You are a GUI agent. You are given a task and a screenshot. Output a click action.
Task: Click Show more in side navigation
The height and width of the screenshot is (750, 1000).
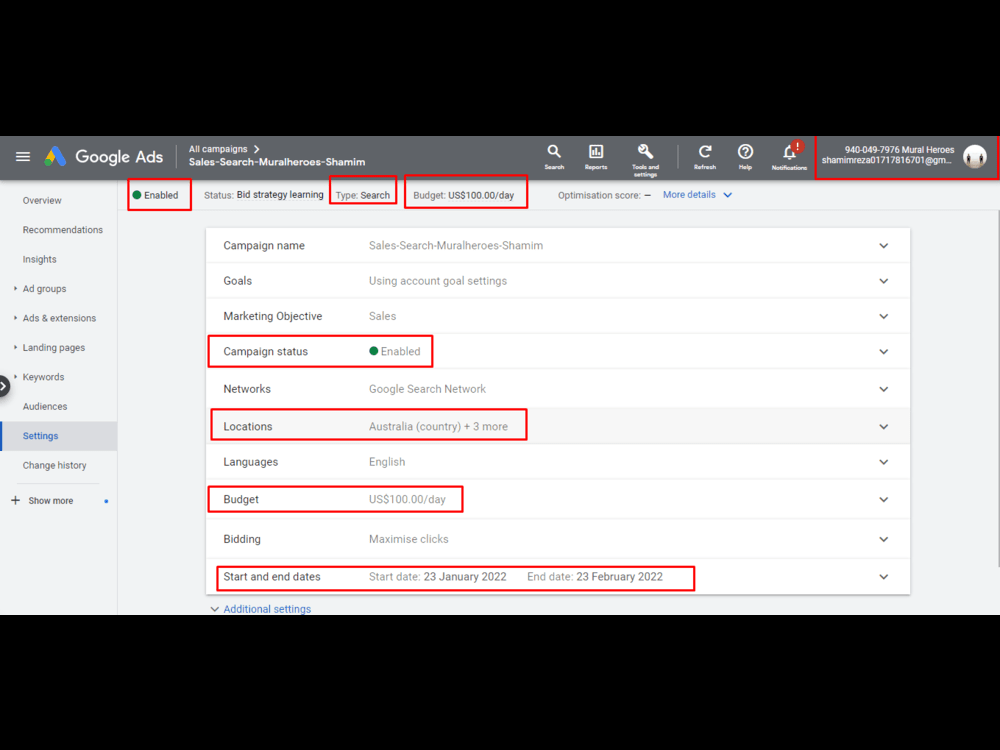(51, 501)
